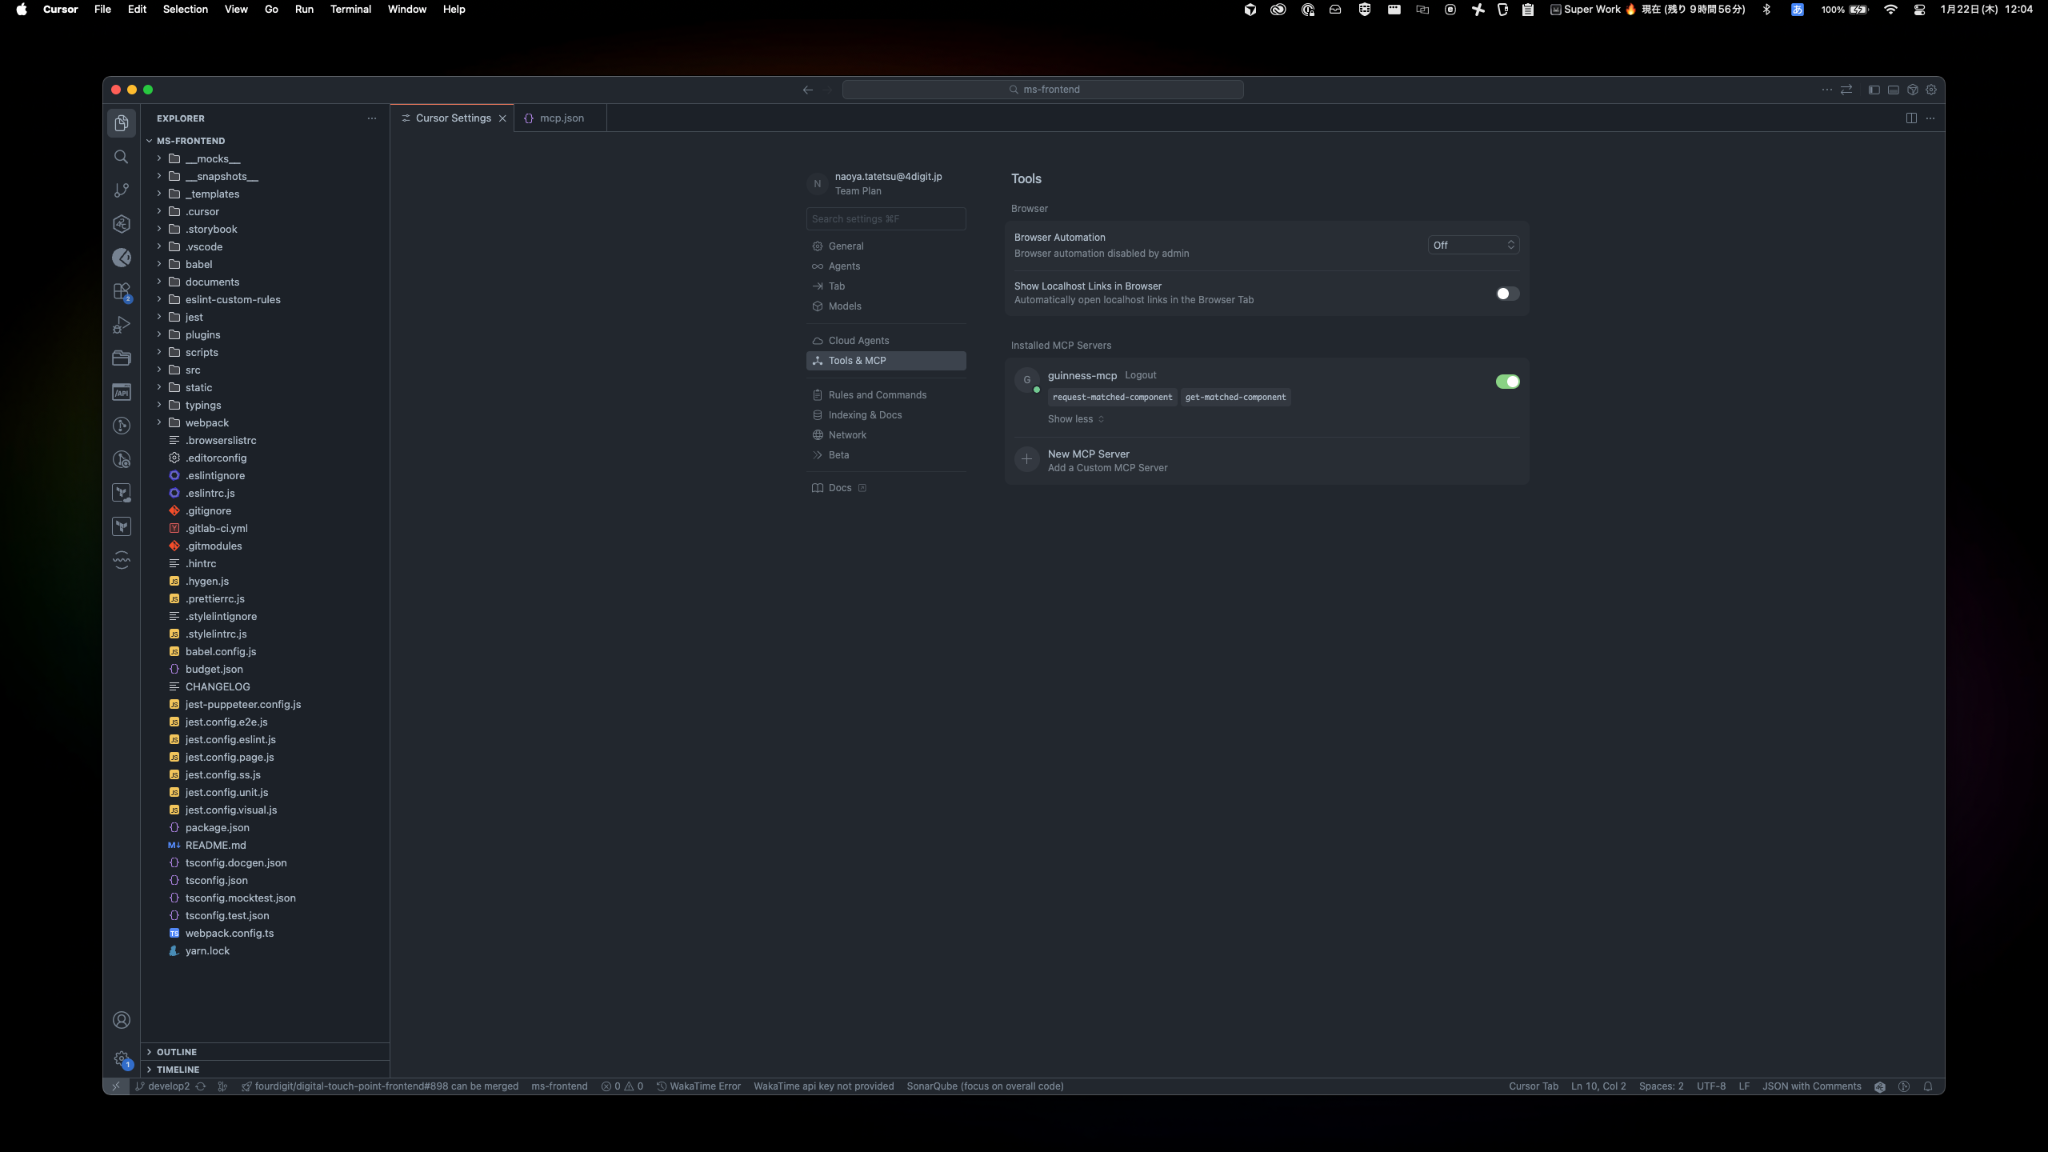
Task: Toggle panel layout icon in title bar
Action: (1893, 90)
